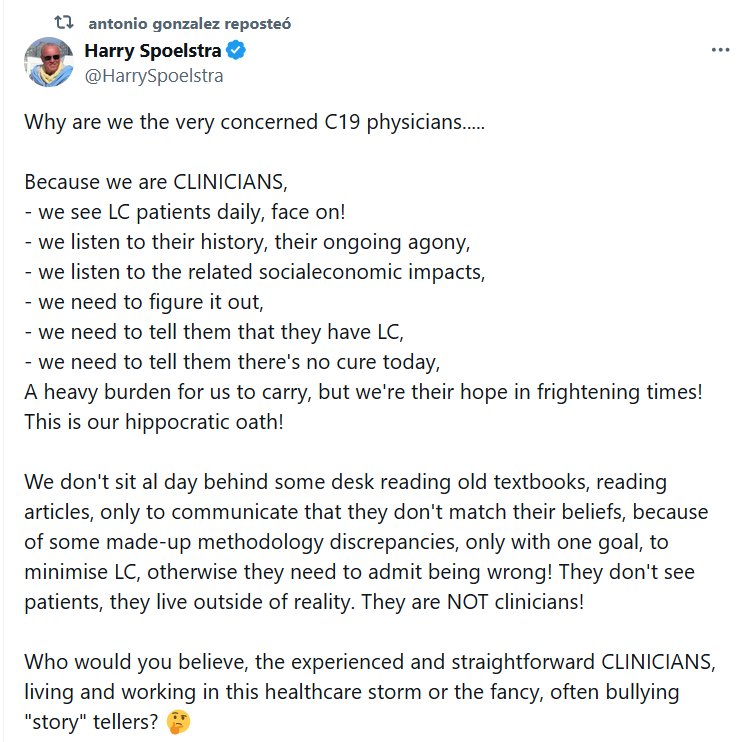
Task: Open the @HarrySpoelstra handle link
Action: (153, 75)
